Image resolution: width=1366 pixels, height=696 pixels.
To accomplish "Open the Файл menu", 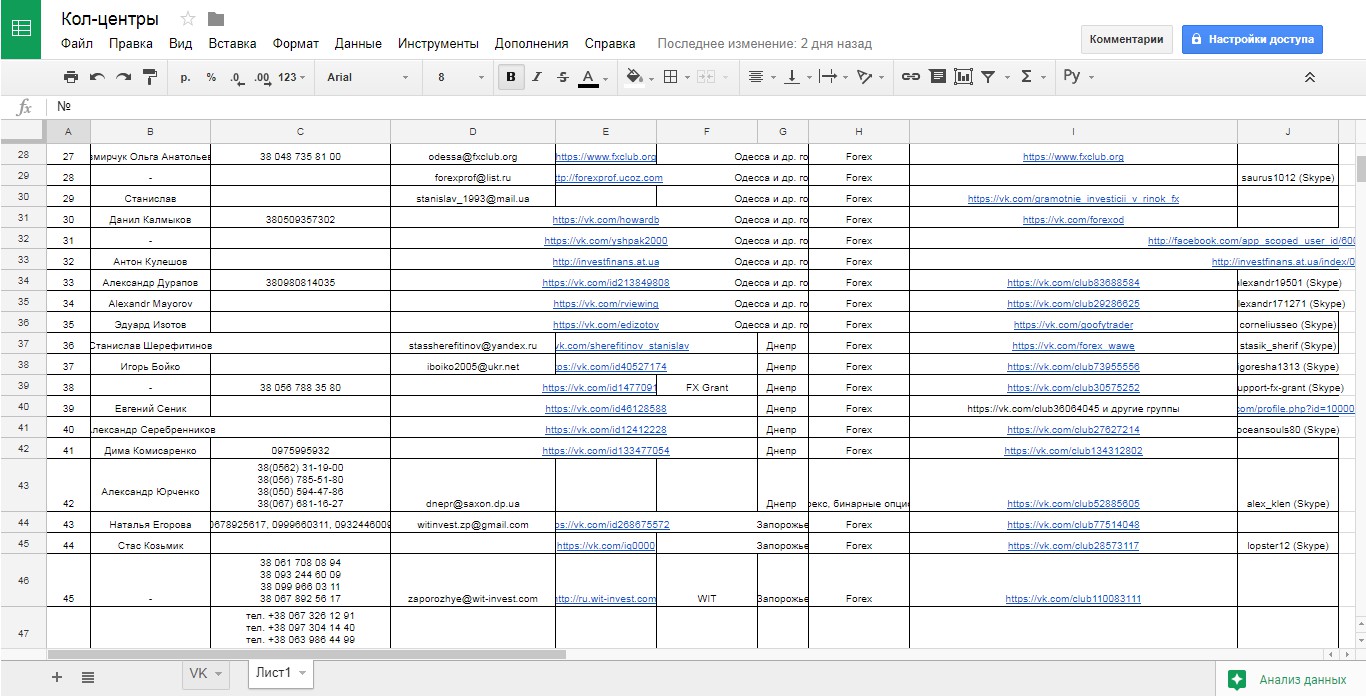I will (x=77, y=44).
